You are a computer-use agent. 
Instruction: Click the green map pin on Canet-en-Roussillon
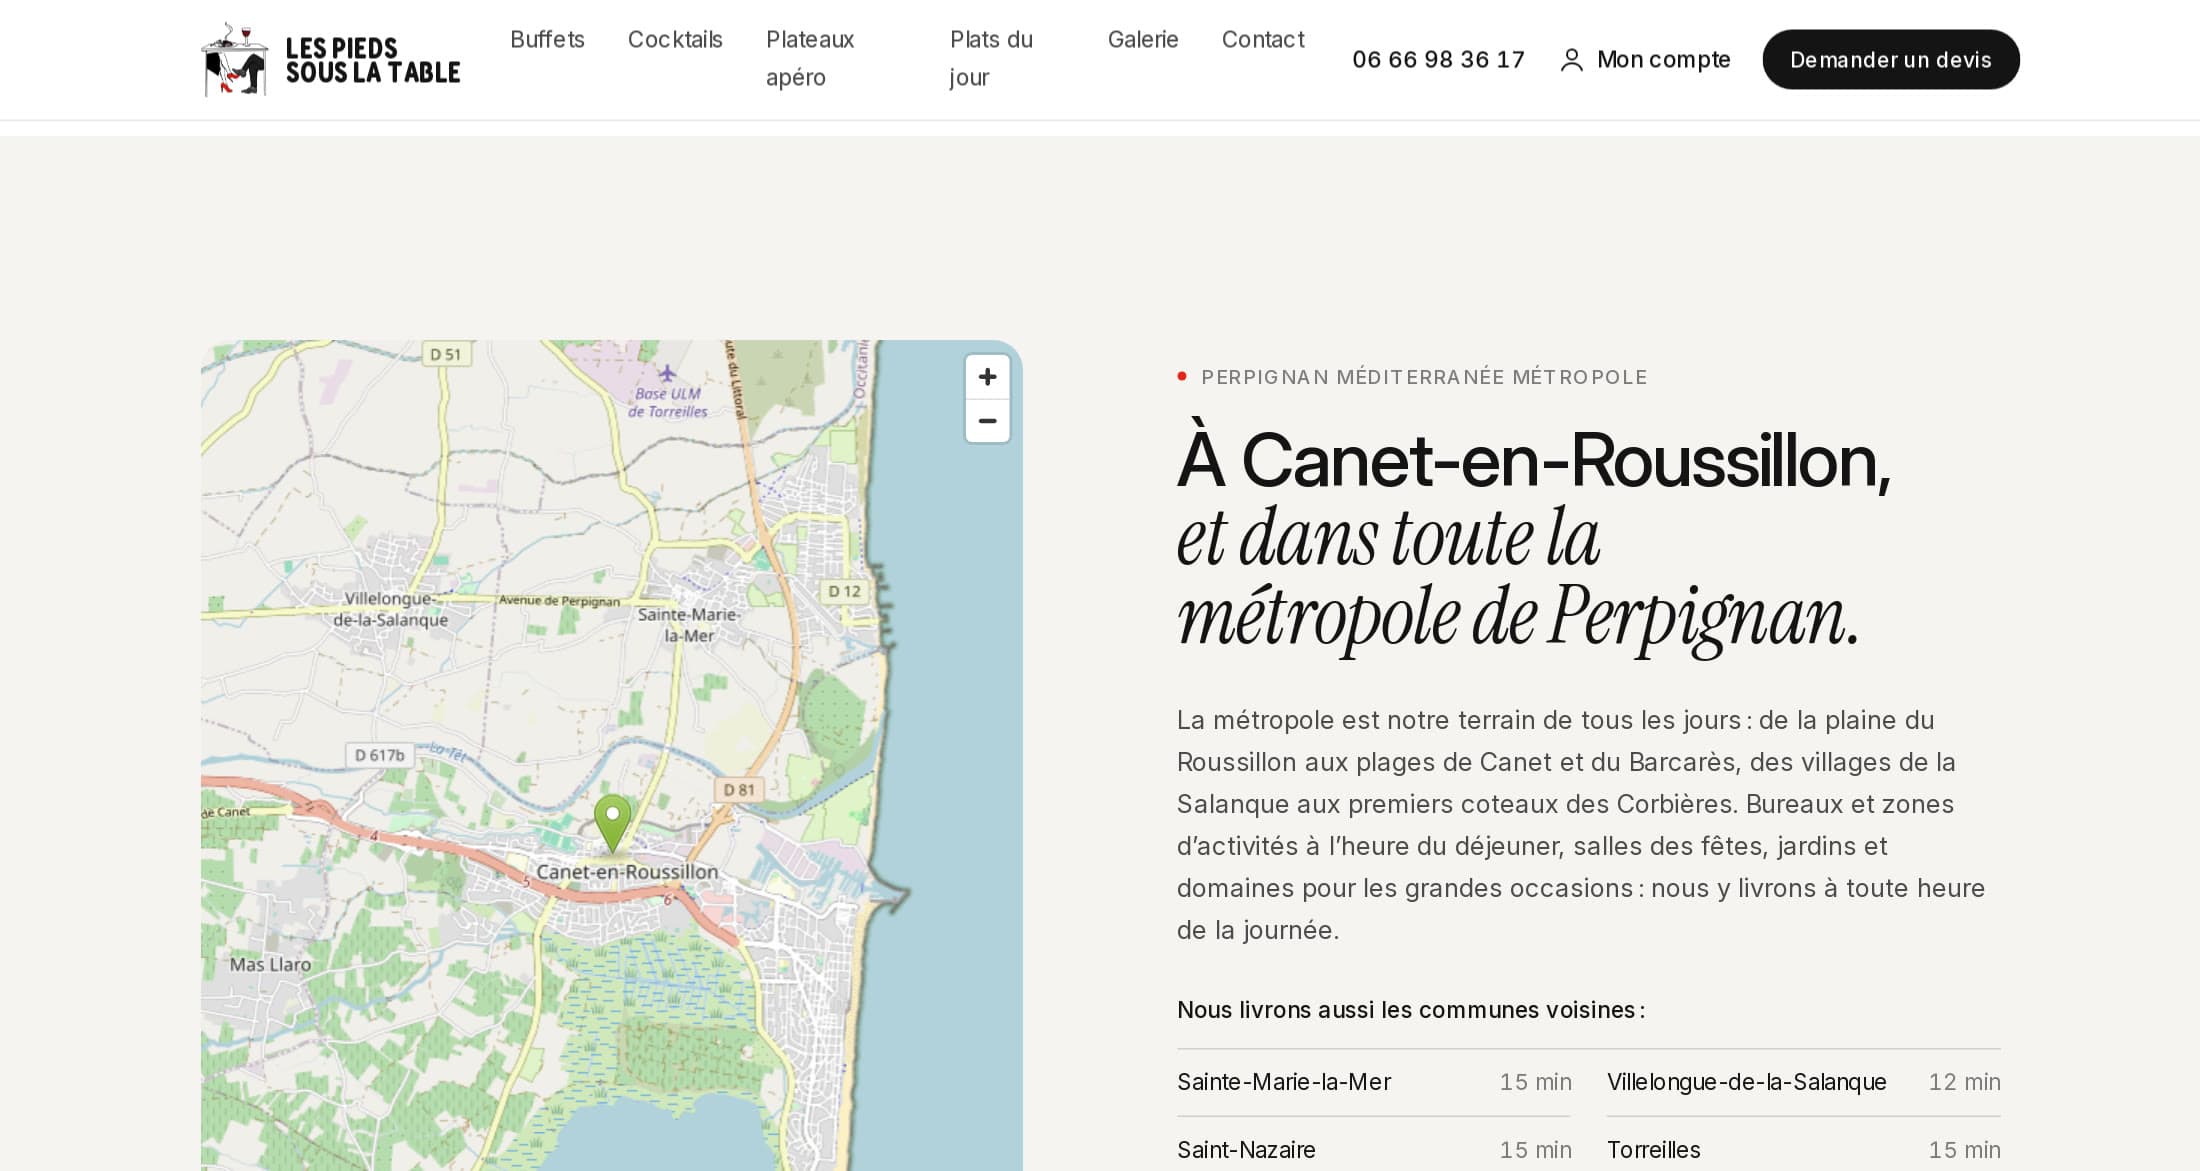pos(612,824)
